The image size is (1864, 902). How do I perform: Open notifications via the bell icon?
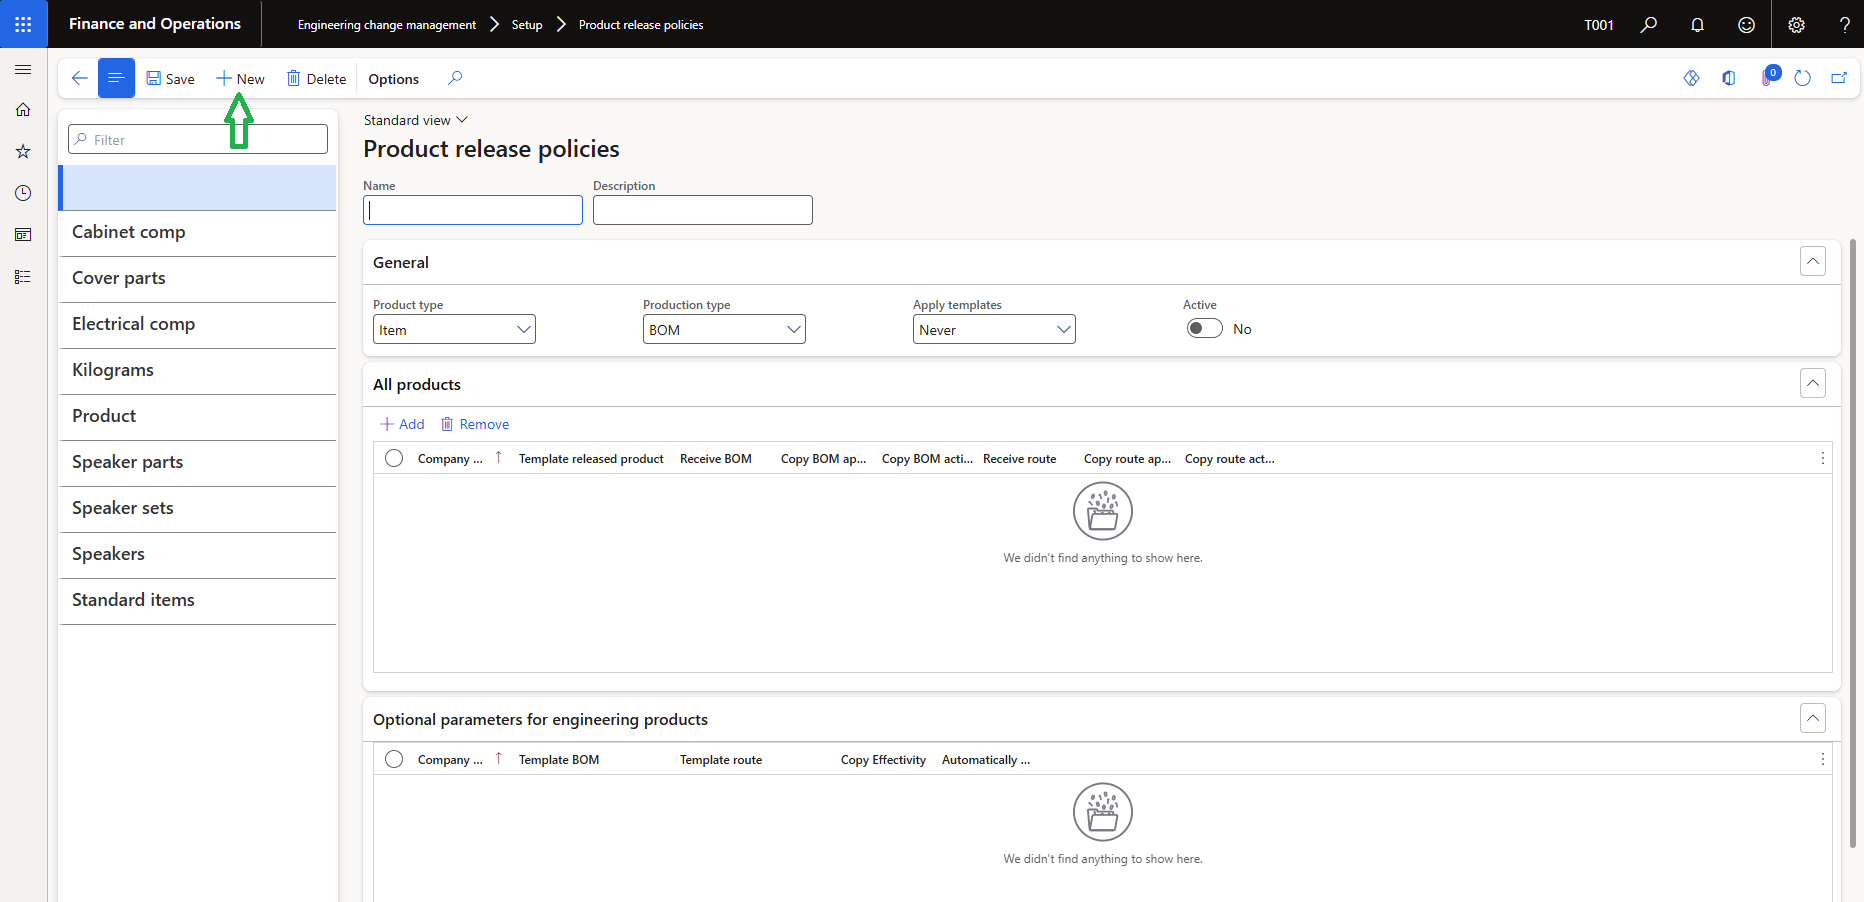tap(1697, 24)
